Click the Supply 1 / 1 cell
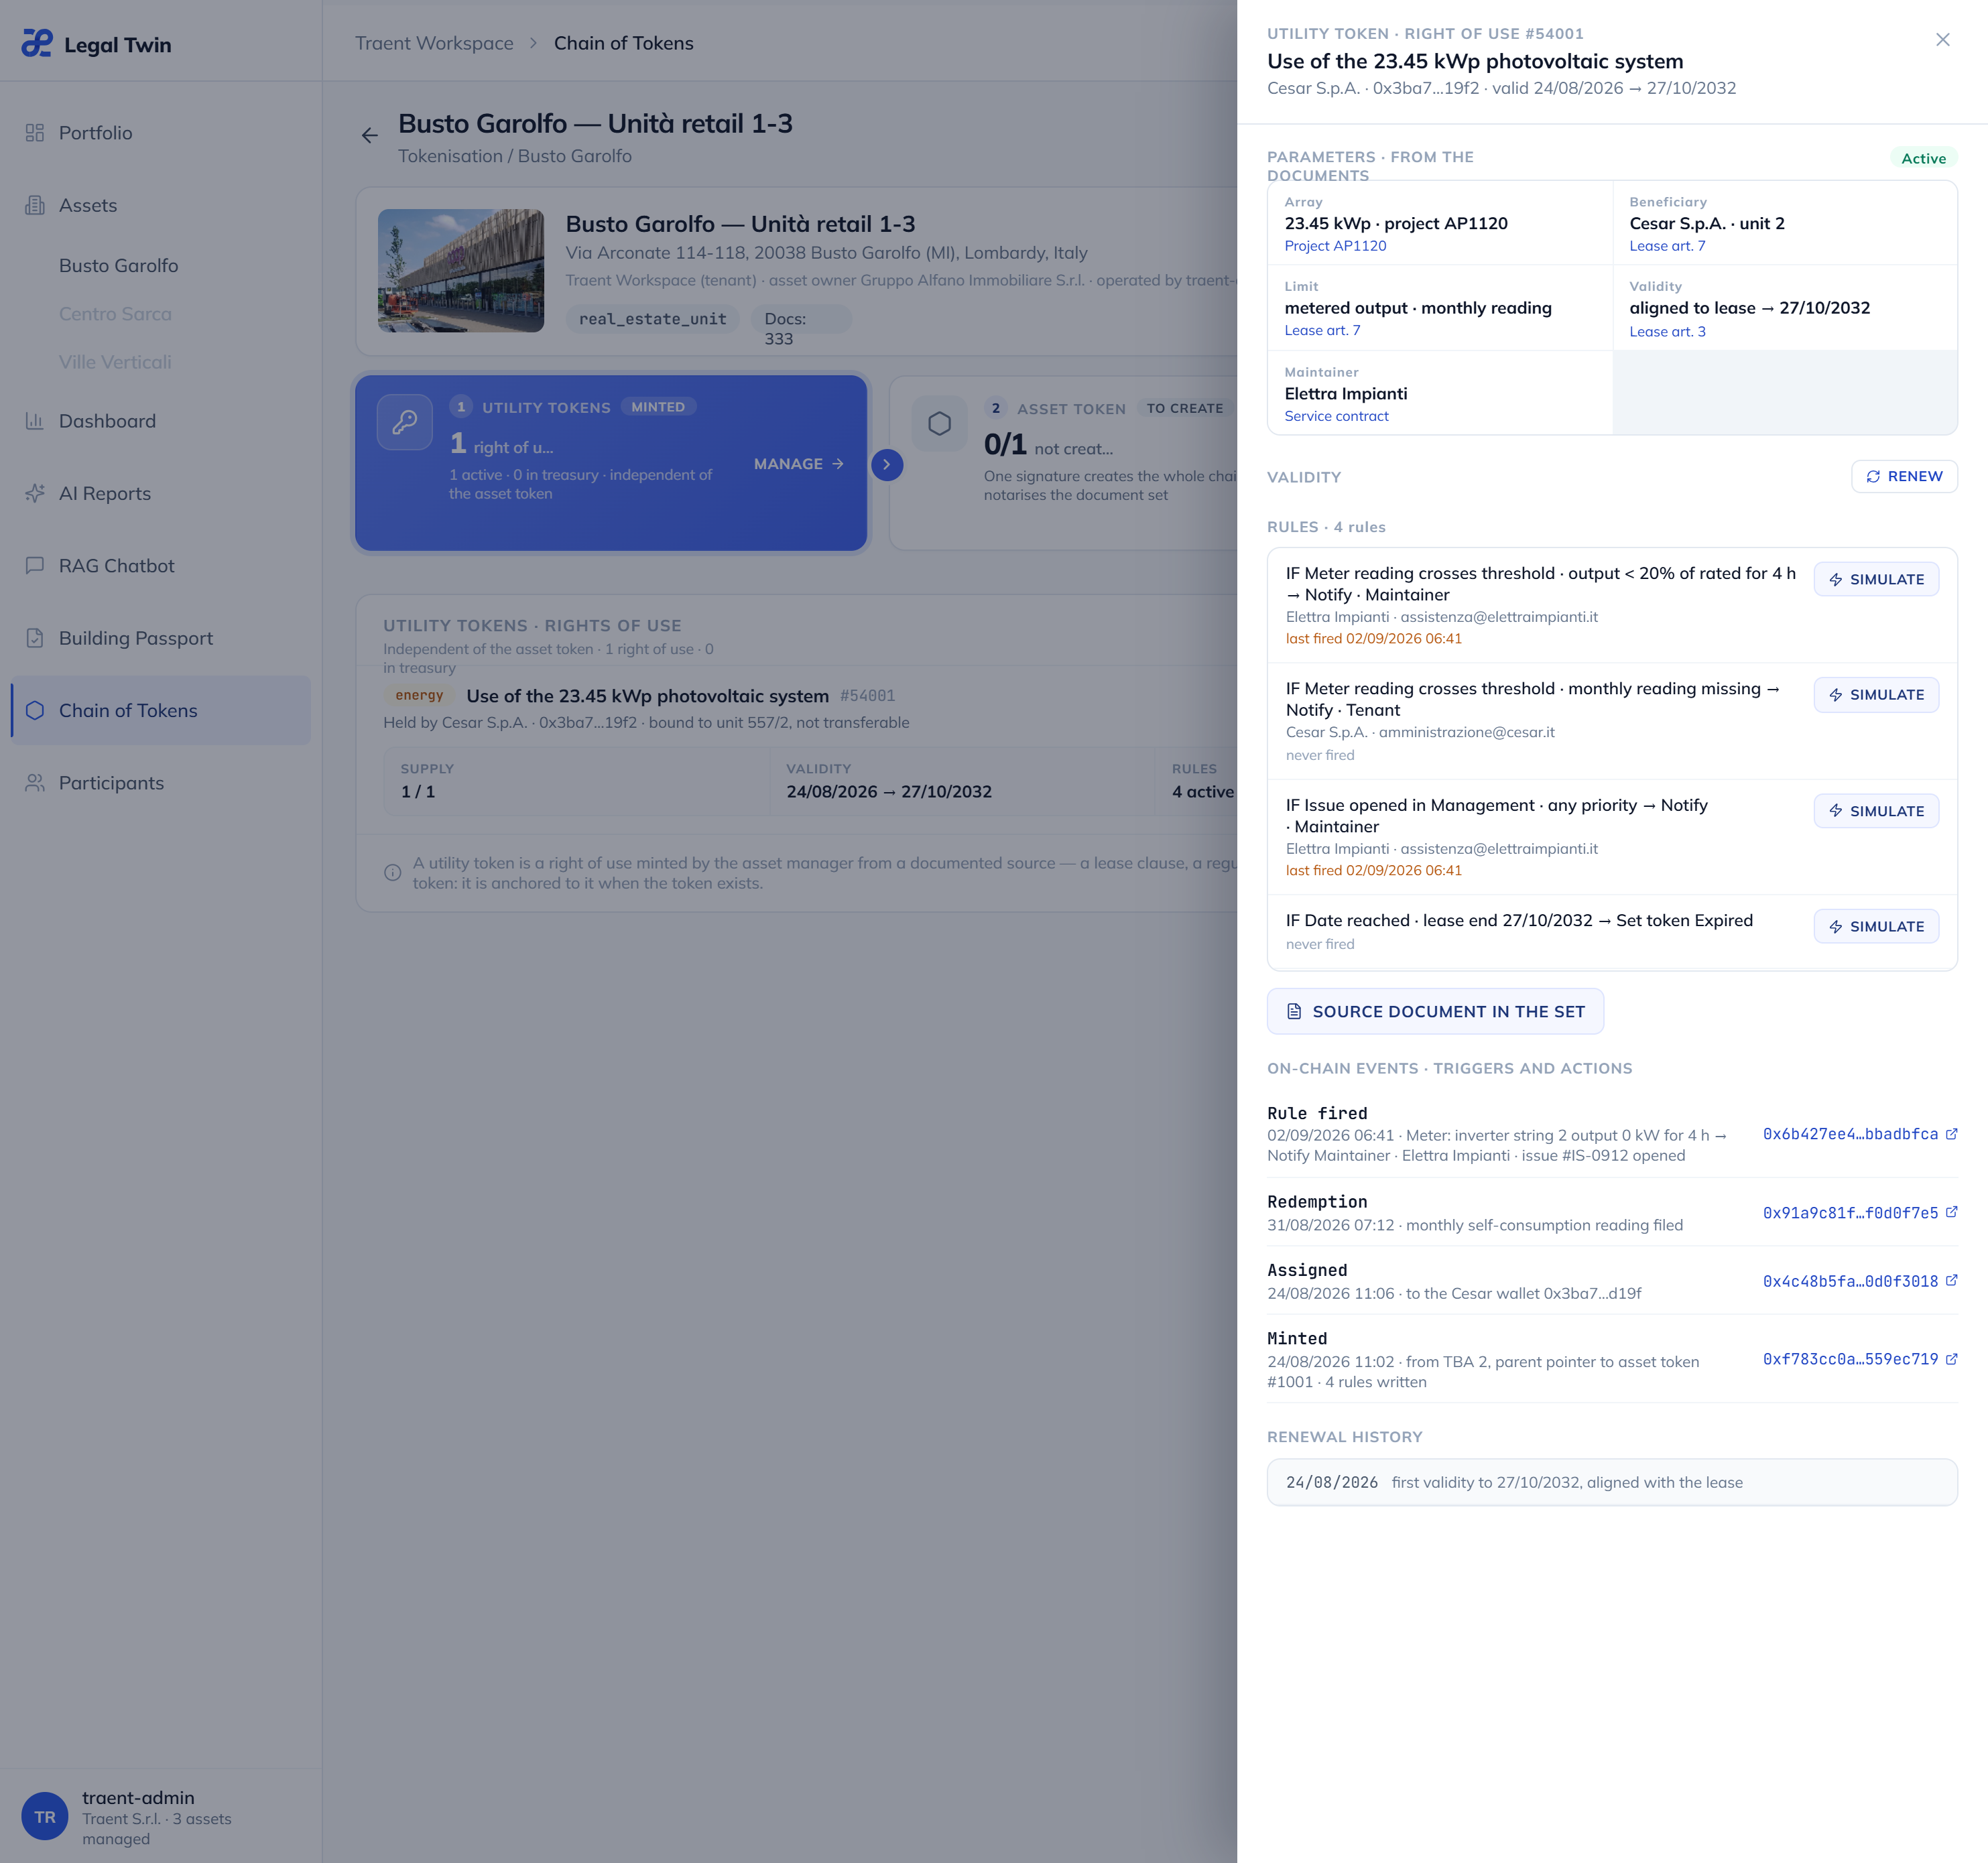1988x1863 pixels. (x=577, y=781)
